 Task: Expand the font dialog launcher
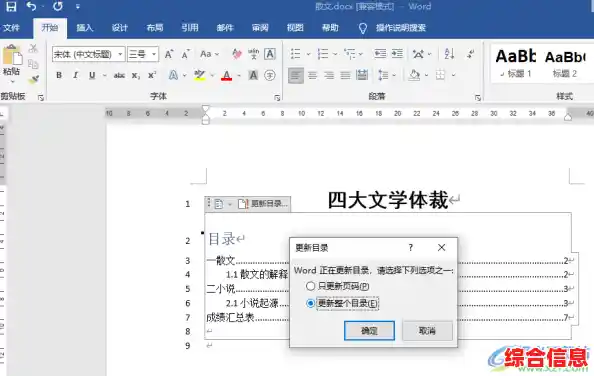point(277,98)
